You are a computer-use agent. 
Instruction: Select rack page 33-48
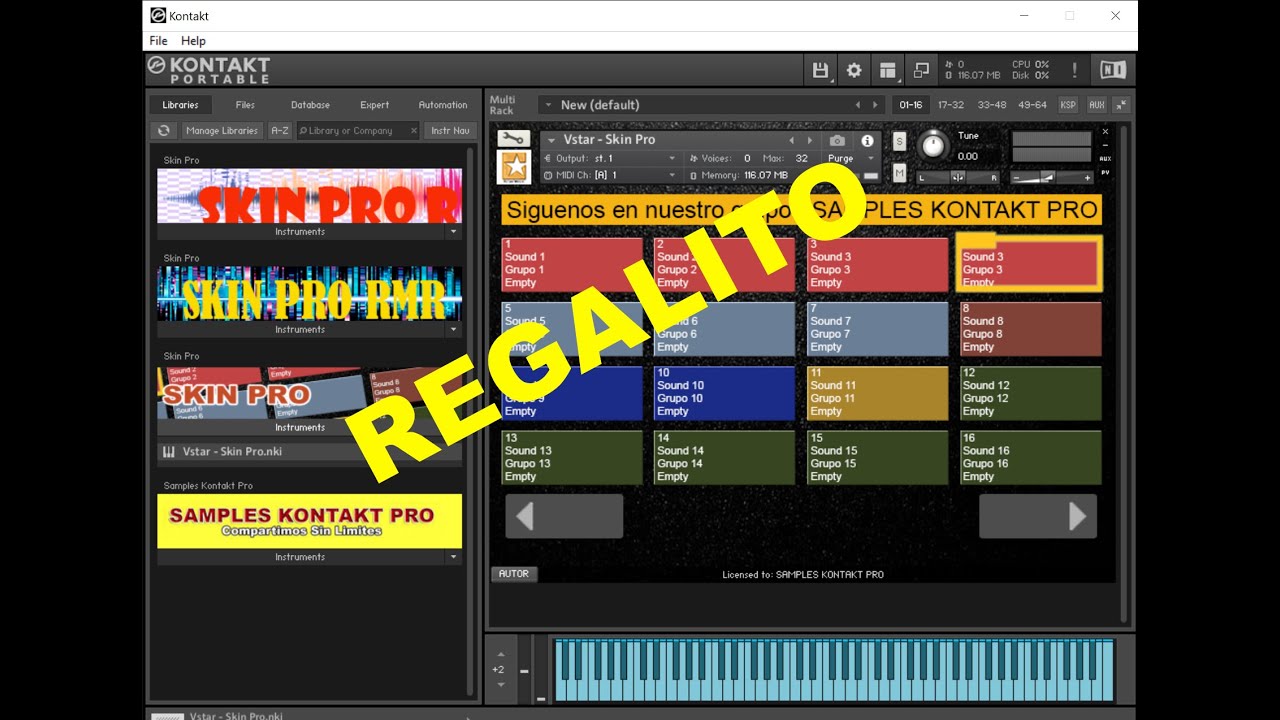pos(992,105)
